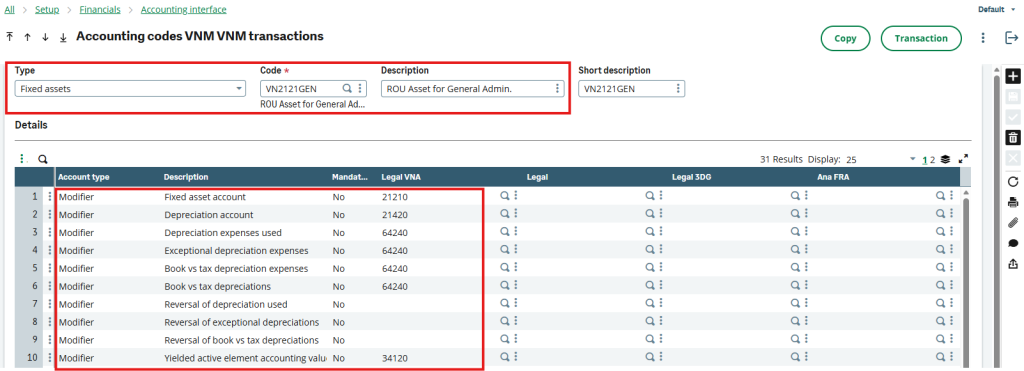Select 'Reversal of depreciation used' cell
1024x371 pixels.
click(226, 304)
